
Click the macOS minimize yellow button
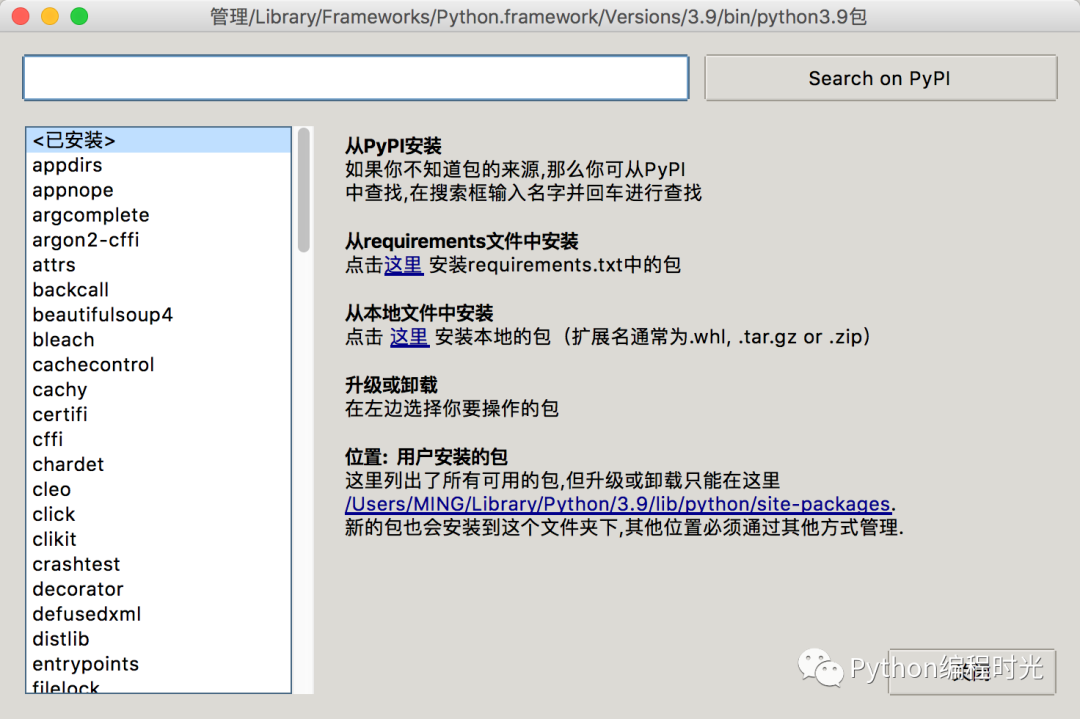pyautogui.click(x=50, y=17)
